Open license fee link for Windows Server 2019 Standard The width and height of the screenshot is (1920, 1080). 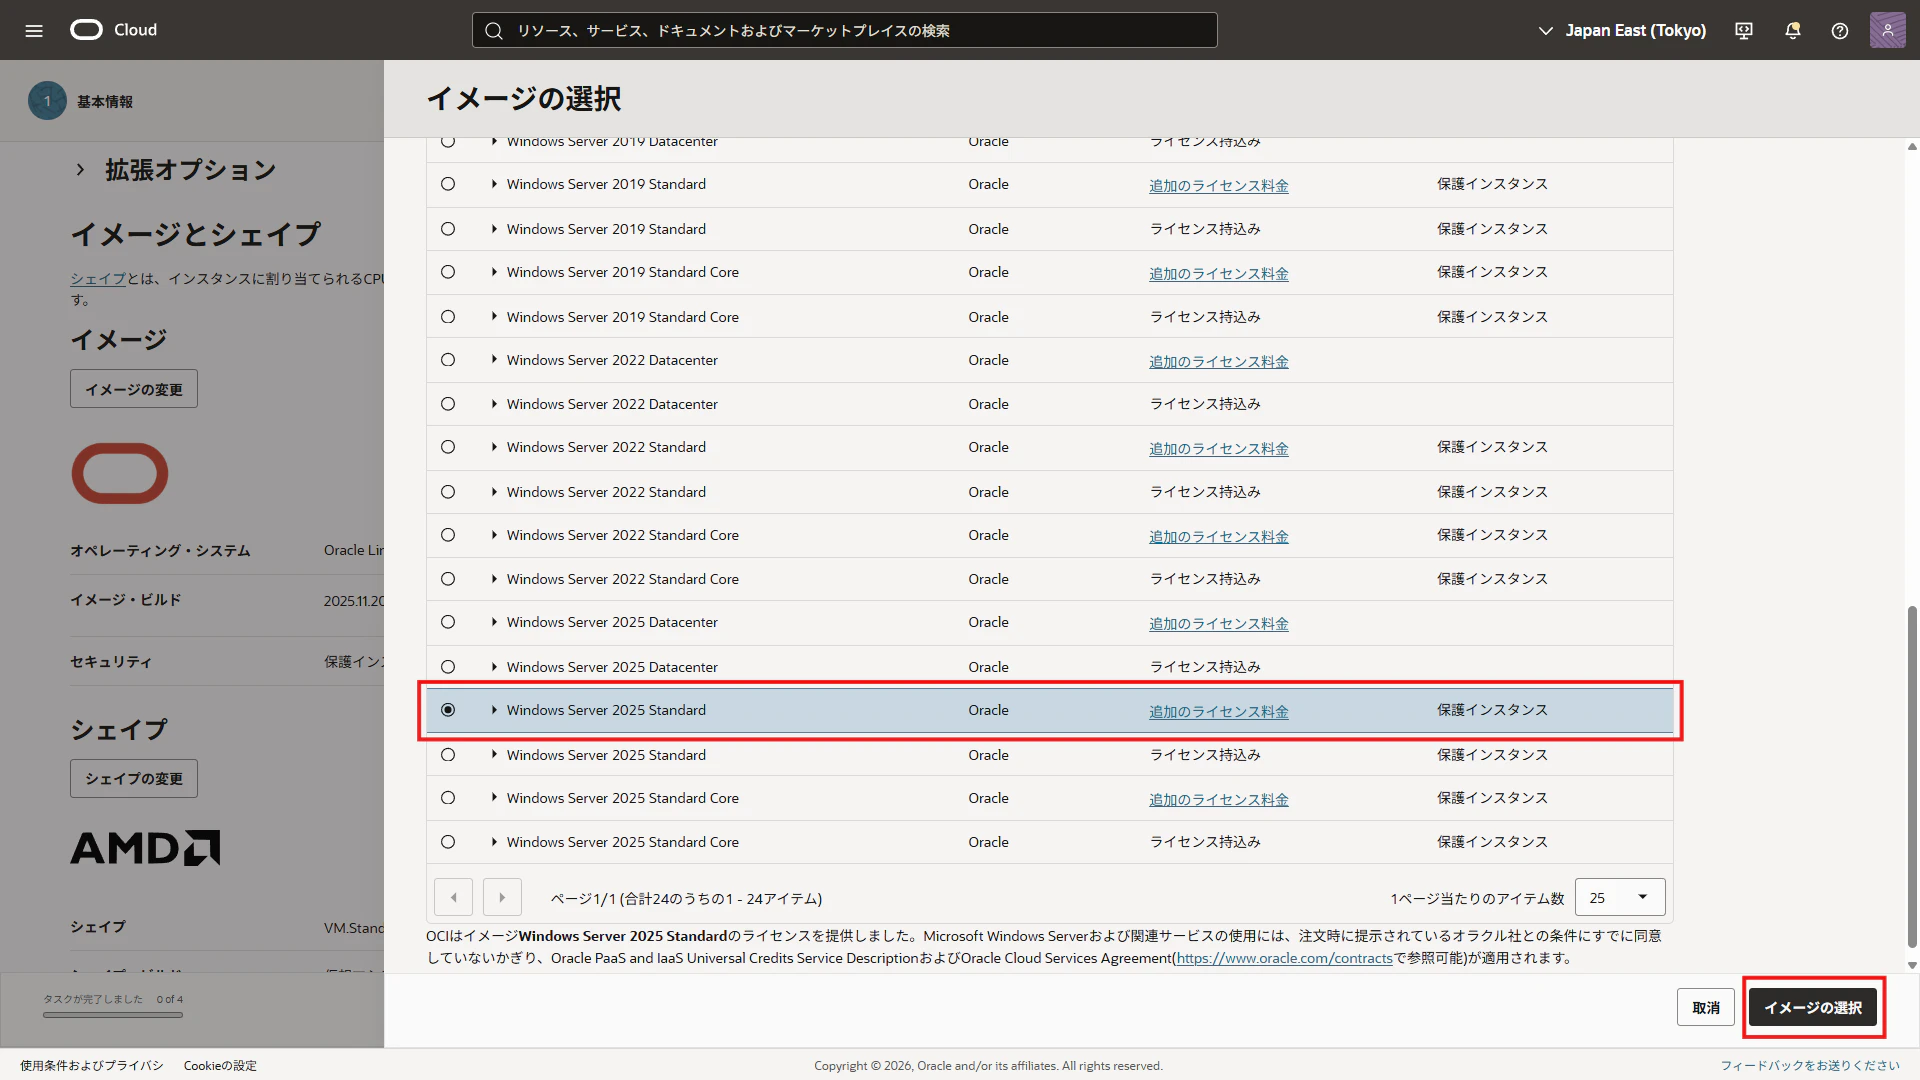click(x=1219, y=186)
